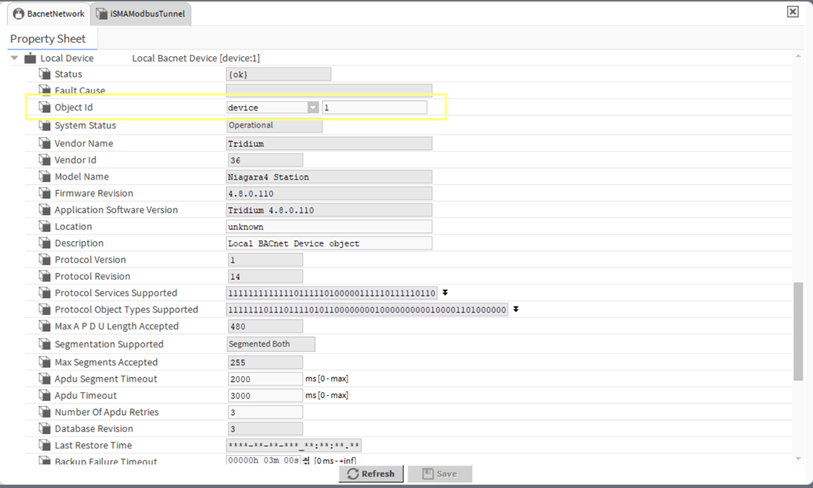Expand Protocol Services Supported bit list
The image size is (813, 488).
point(445,293)
